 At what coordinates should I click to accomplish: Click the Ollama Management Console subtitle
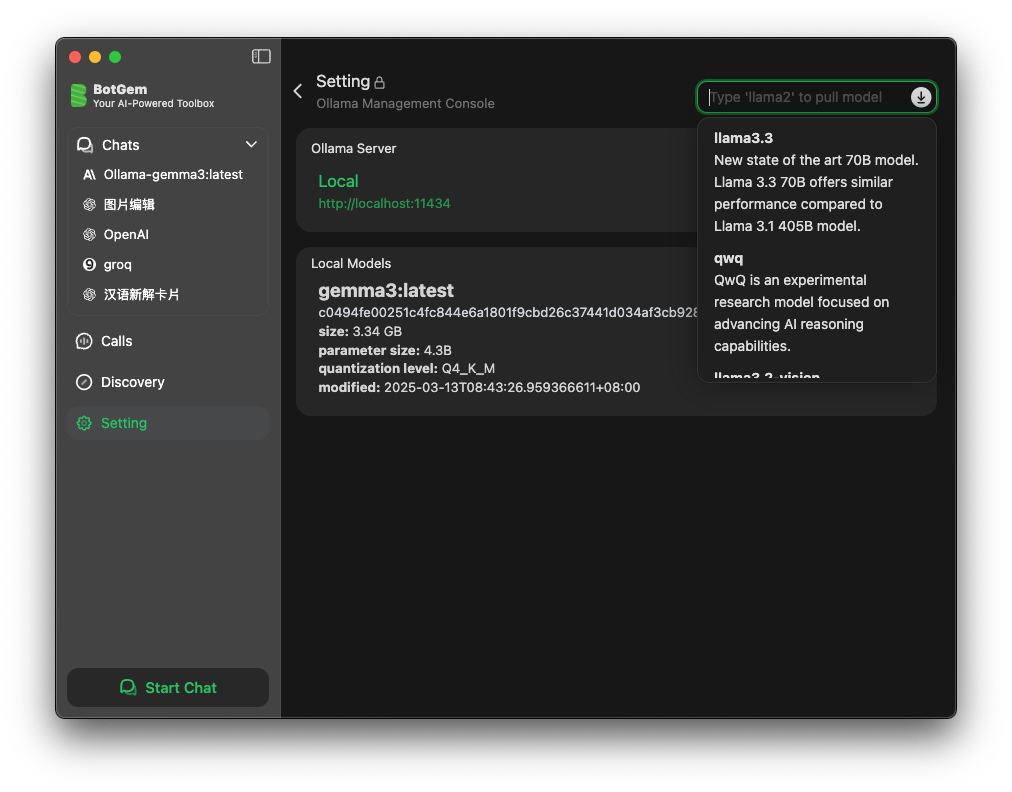click(x=405, y=103)
